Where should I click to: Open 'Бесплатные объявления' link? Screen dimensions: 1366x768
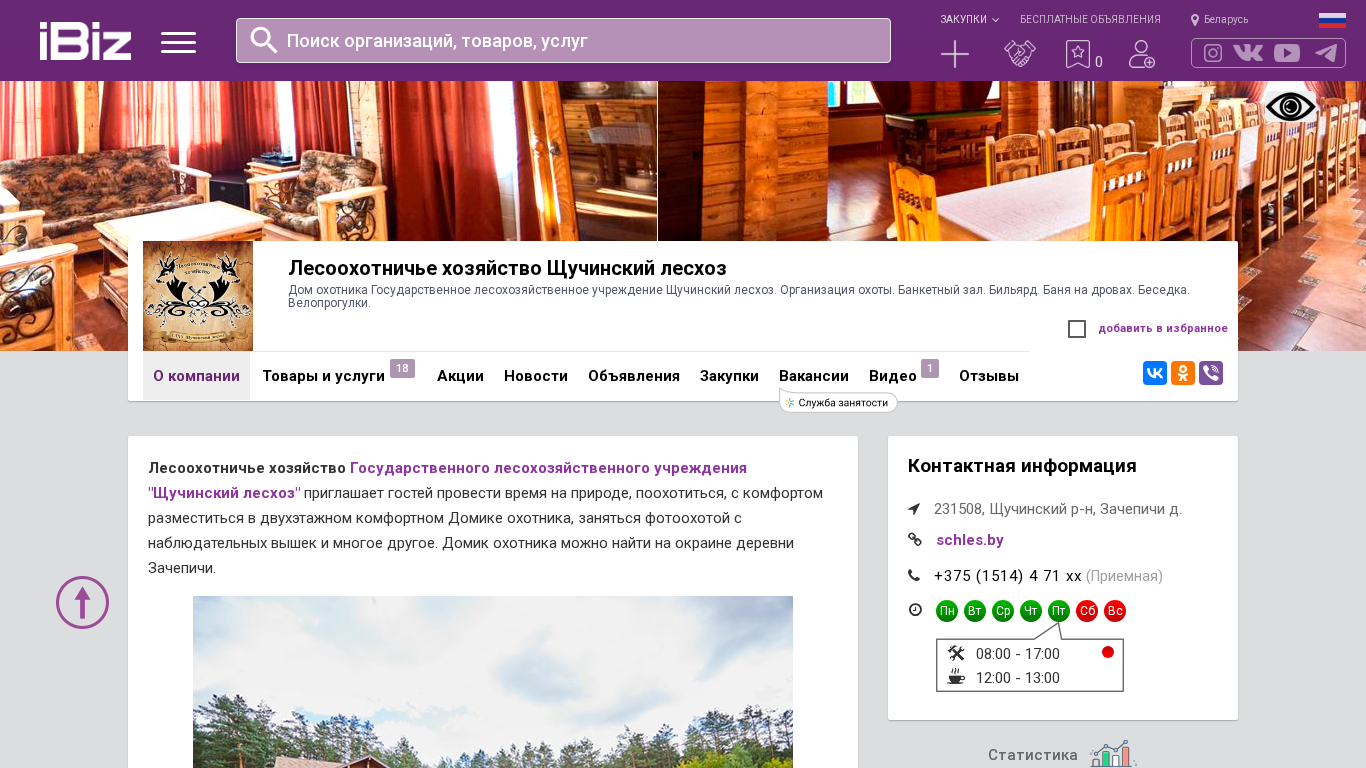(x=1090, y=19)
